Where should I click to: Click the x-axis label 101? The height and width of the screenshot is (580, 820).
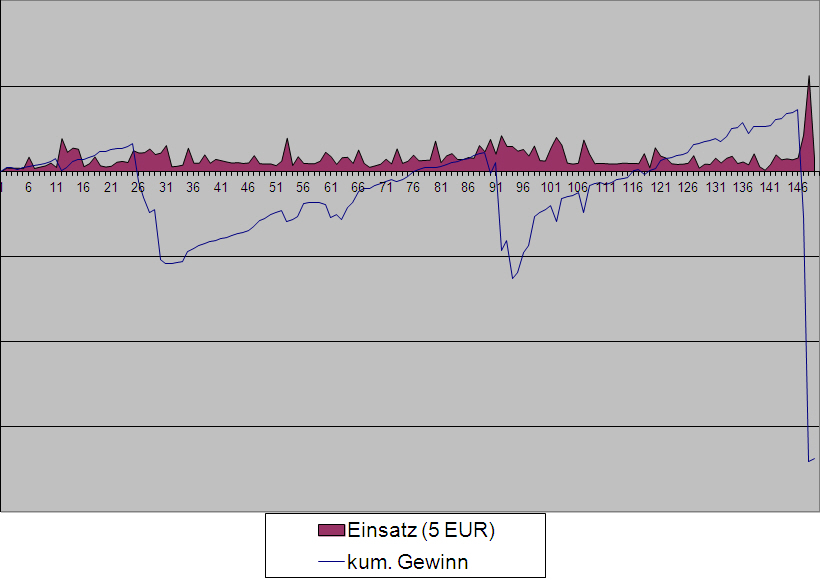tap(550, 187)
